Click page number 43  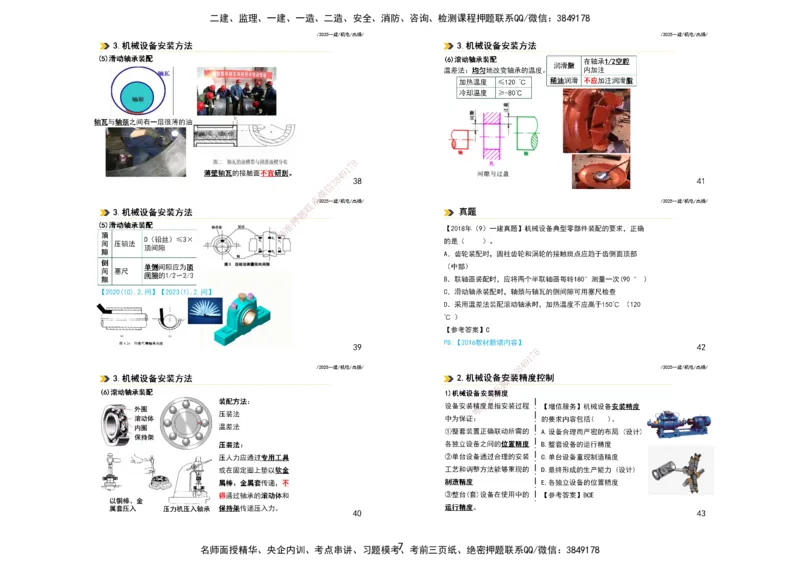[x=701, y=513]
